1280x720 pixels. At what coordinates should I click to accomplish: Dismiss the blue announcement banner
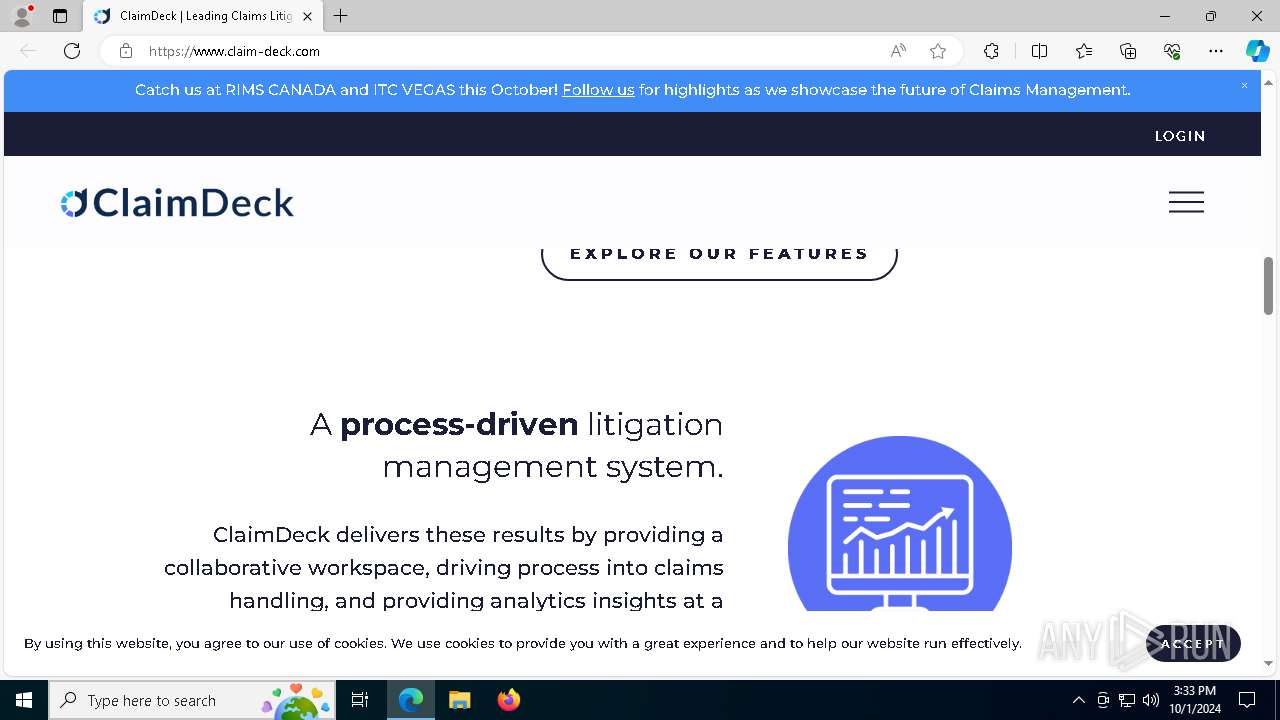pyautogui.click(x=1244, y=86)
